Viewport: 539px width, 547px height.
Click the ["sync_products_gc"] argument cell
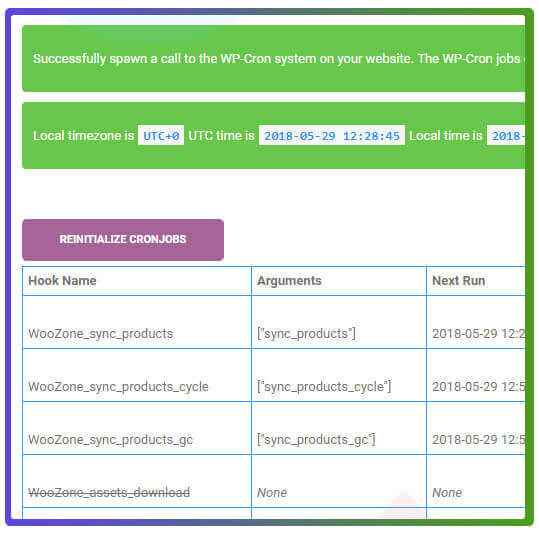[339, 428]
